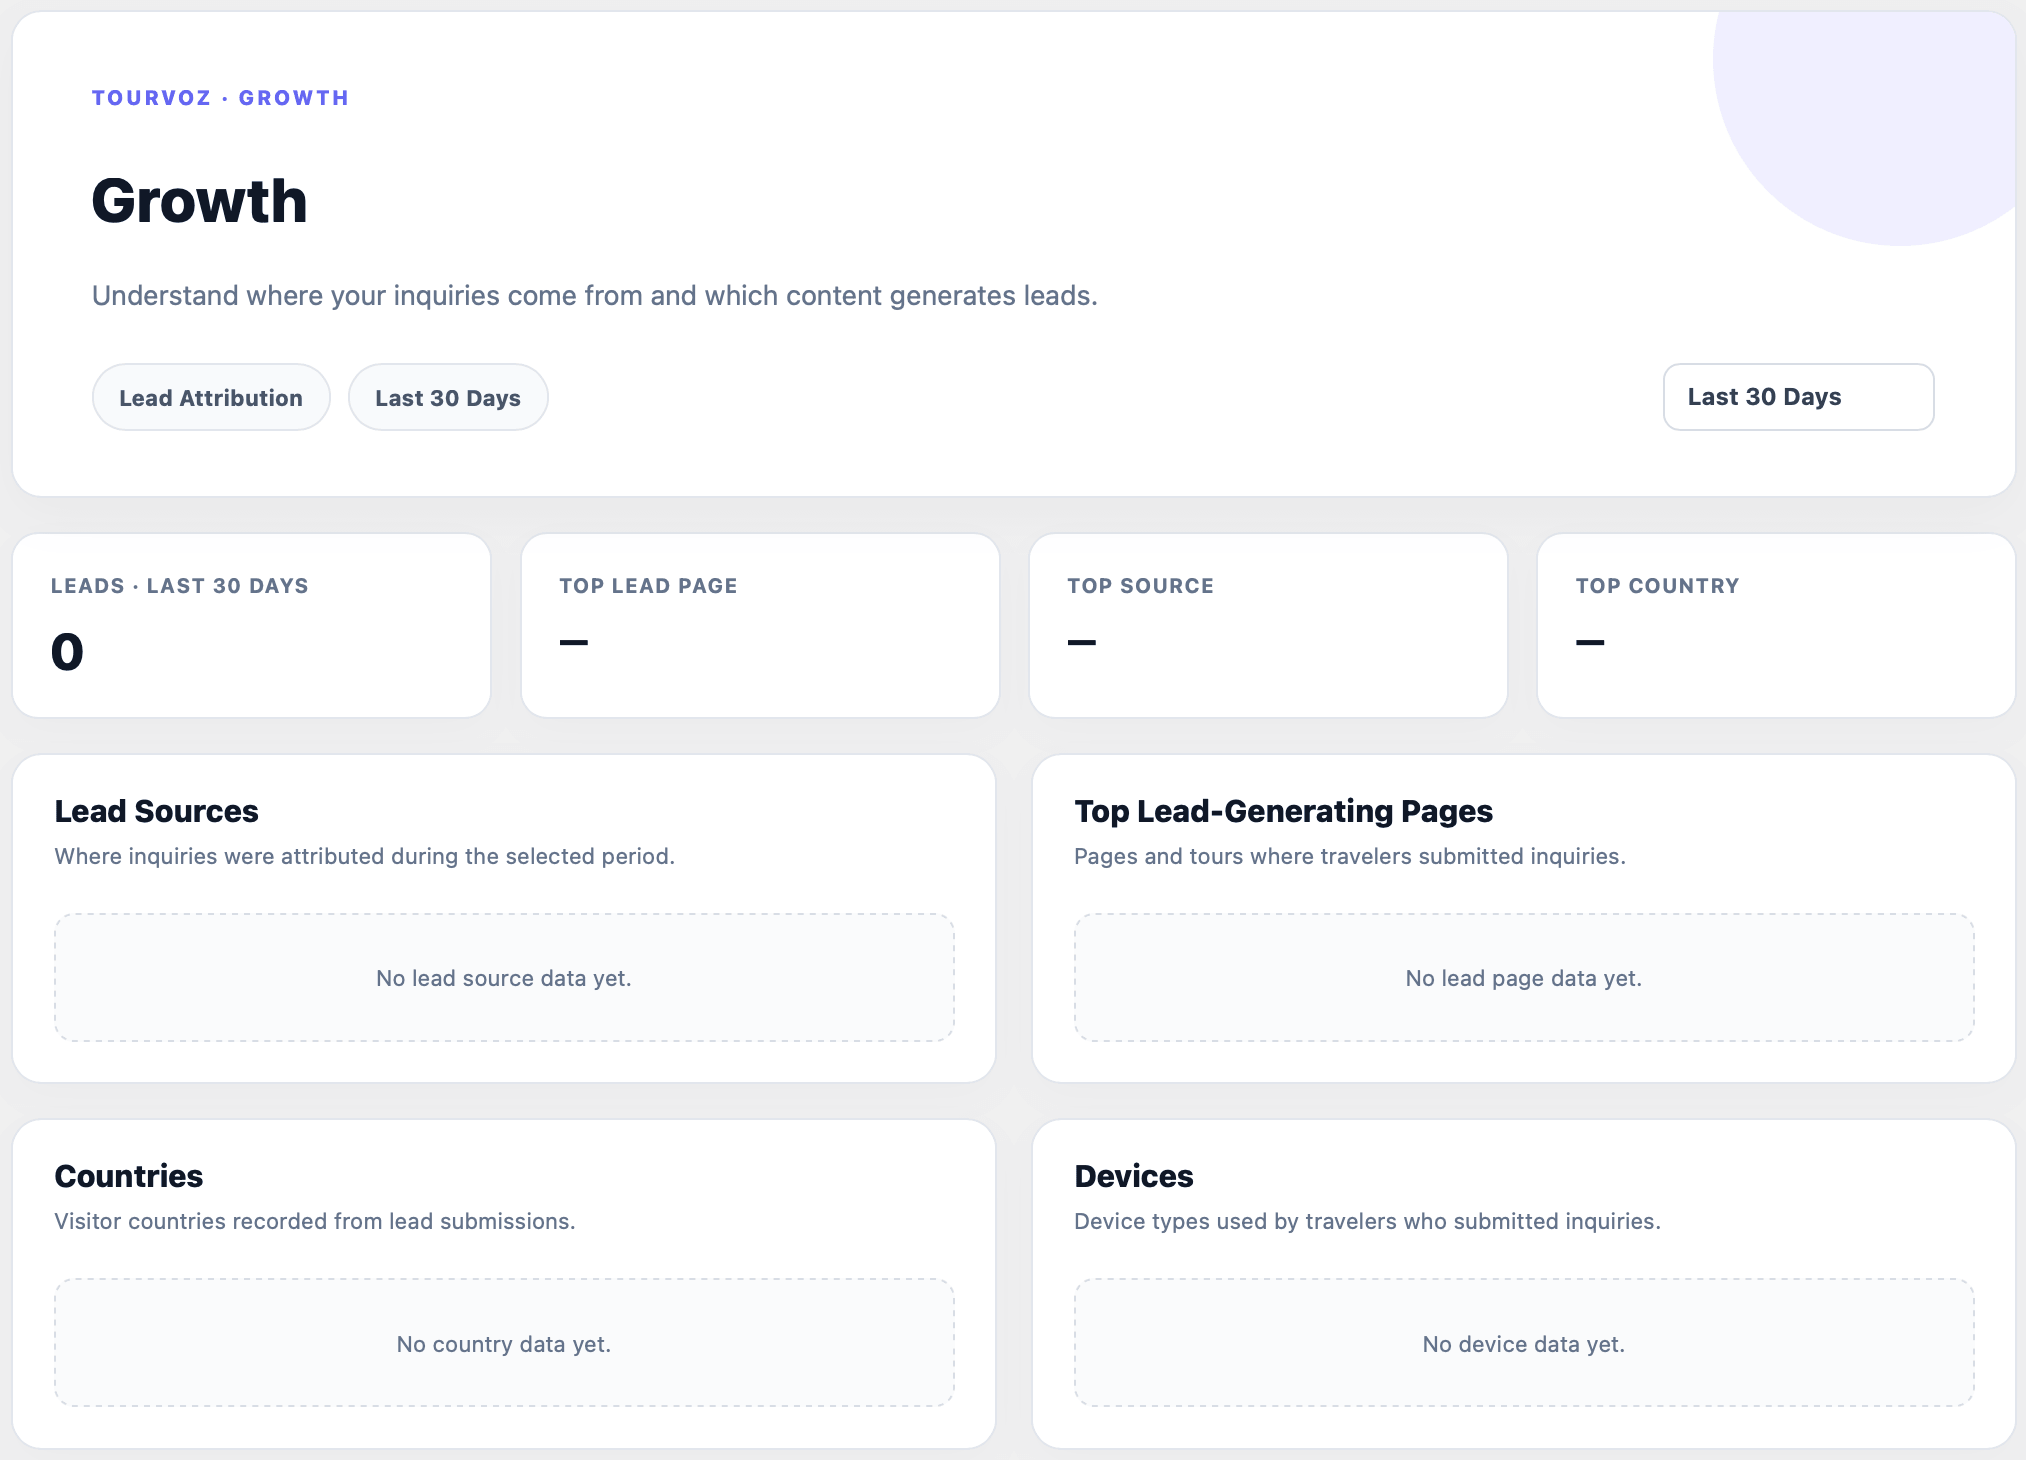2026x1460 pixels.
Task: Click the leads count value 0
Action: click(x=67, y=652)
